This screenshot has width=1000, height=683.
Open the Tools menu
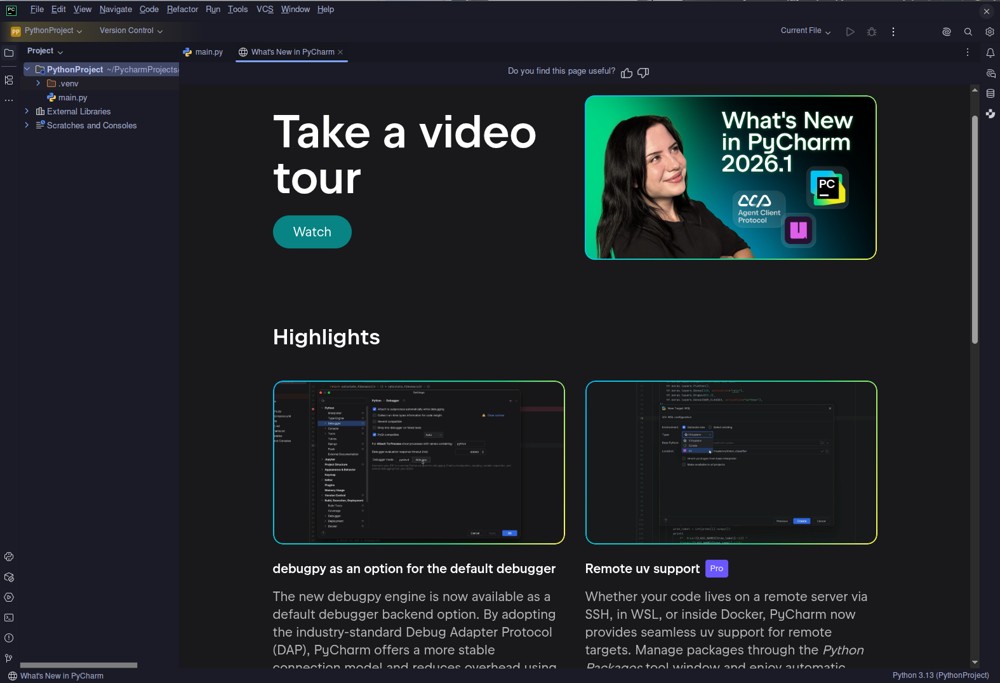[x=238, y=10]
